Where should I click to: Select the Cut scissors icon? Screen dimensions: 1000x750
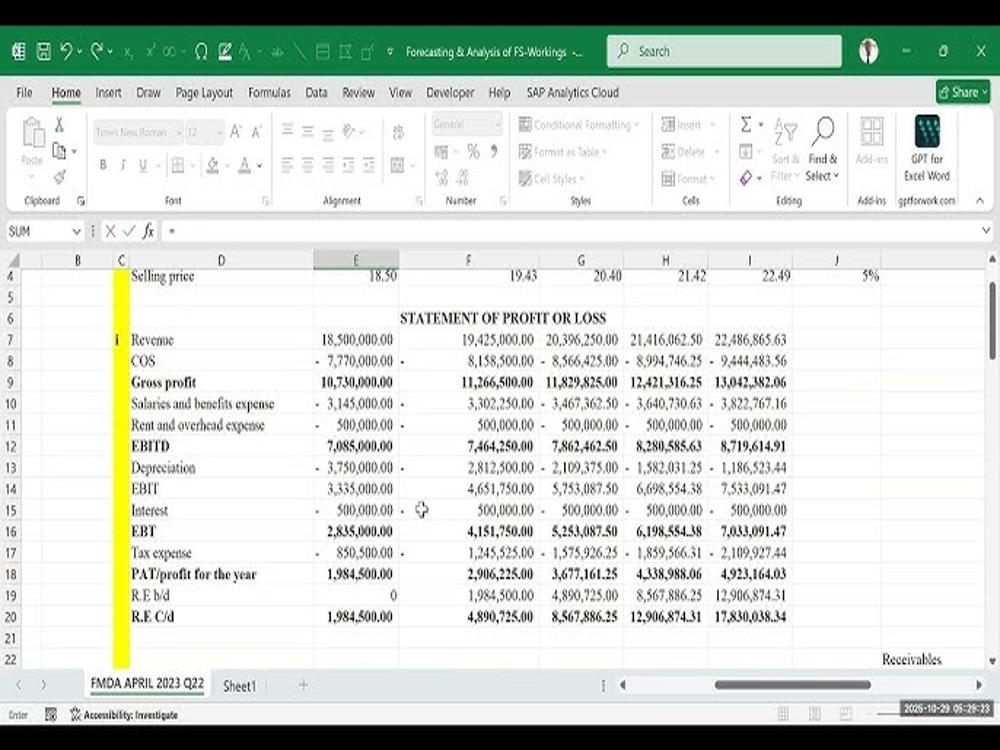(59, 124)
